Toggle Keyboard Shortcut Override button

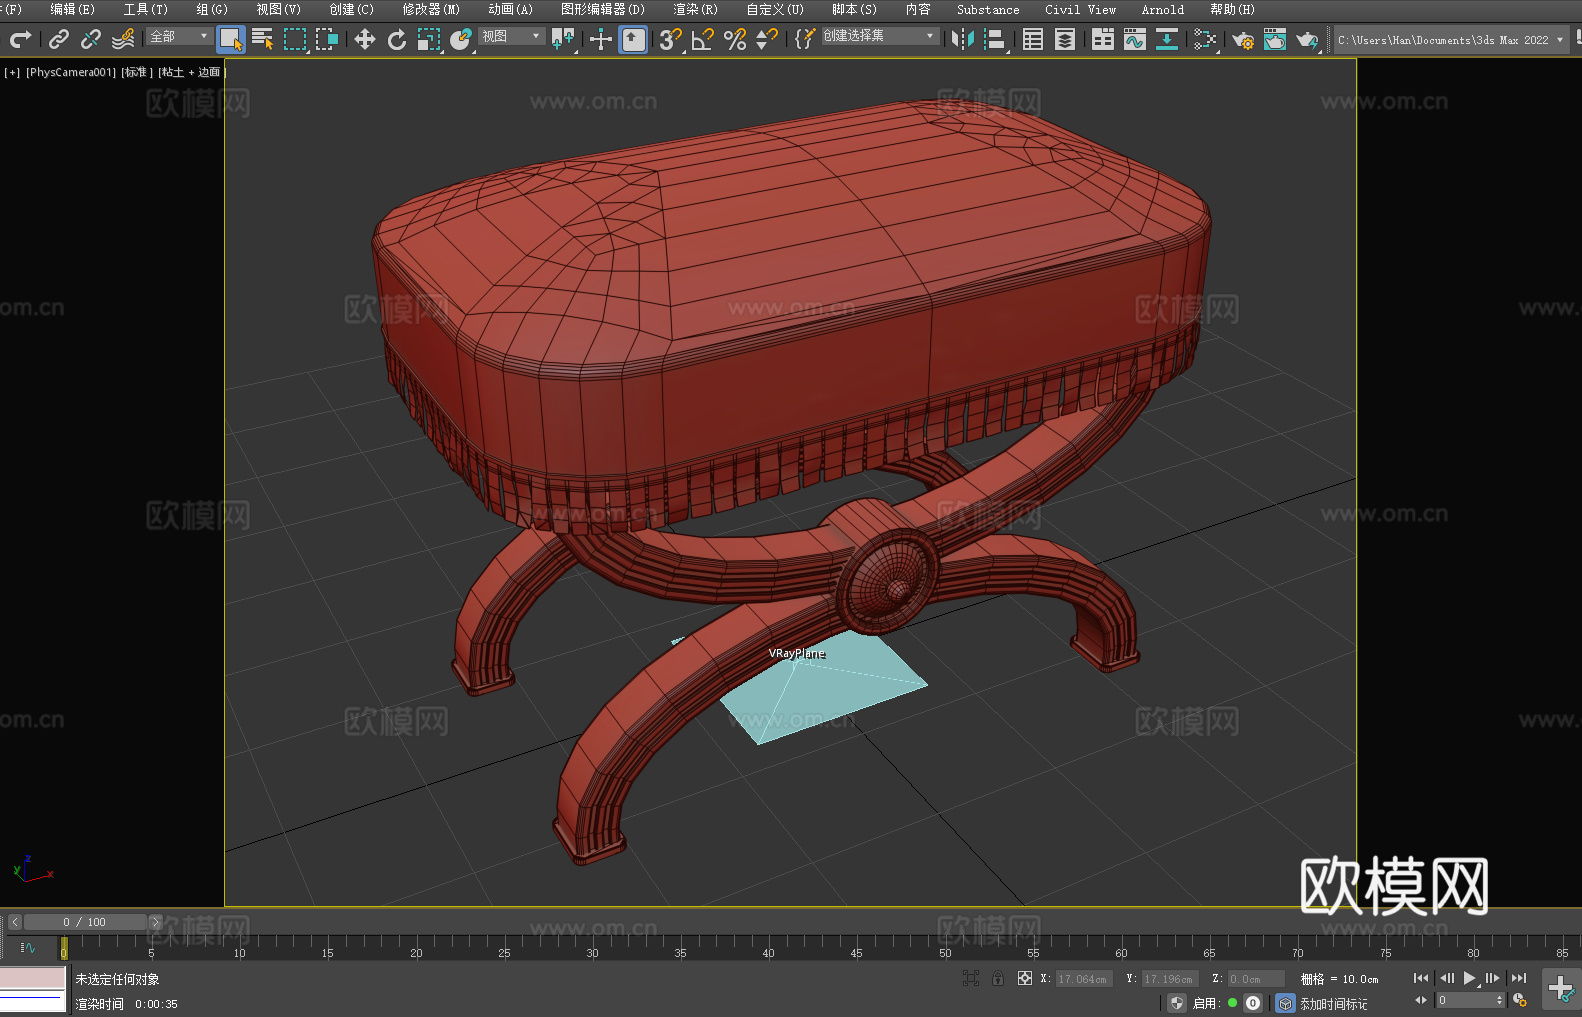point(633,39)
